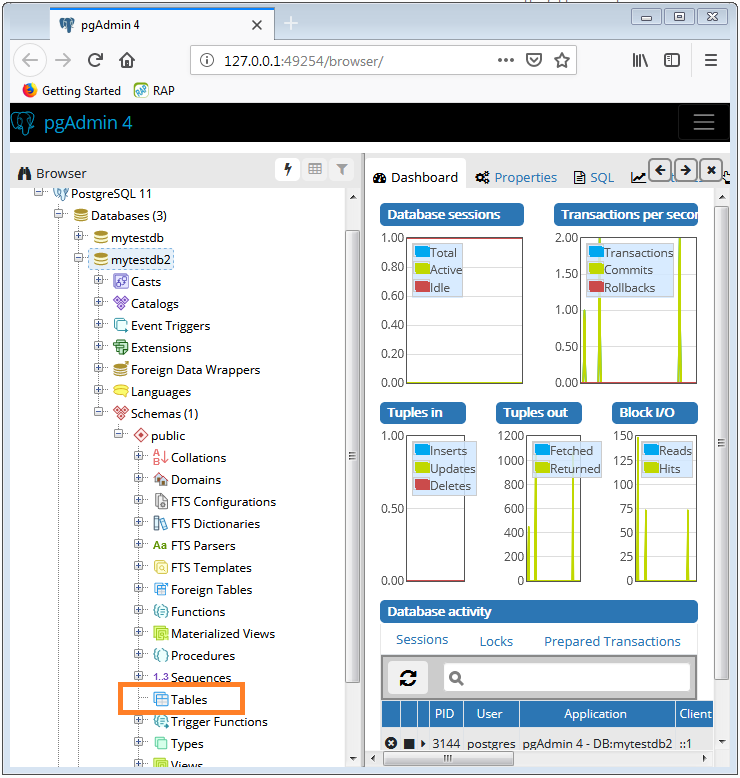Screen dimensions: 740x778
Task: Click the Filtered Rows funnel icon
Action: [342, 170]
